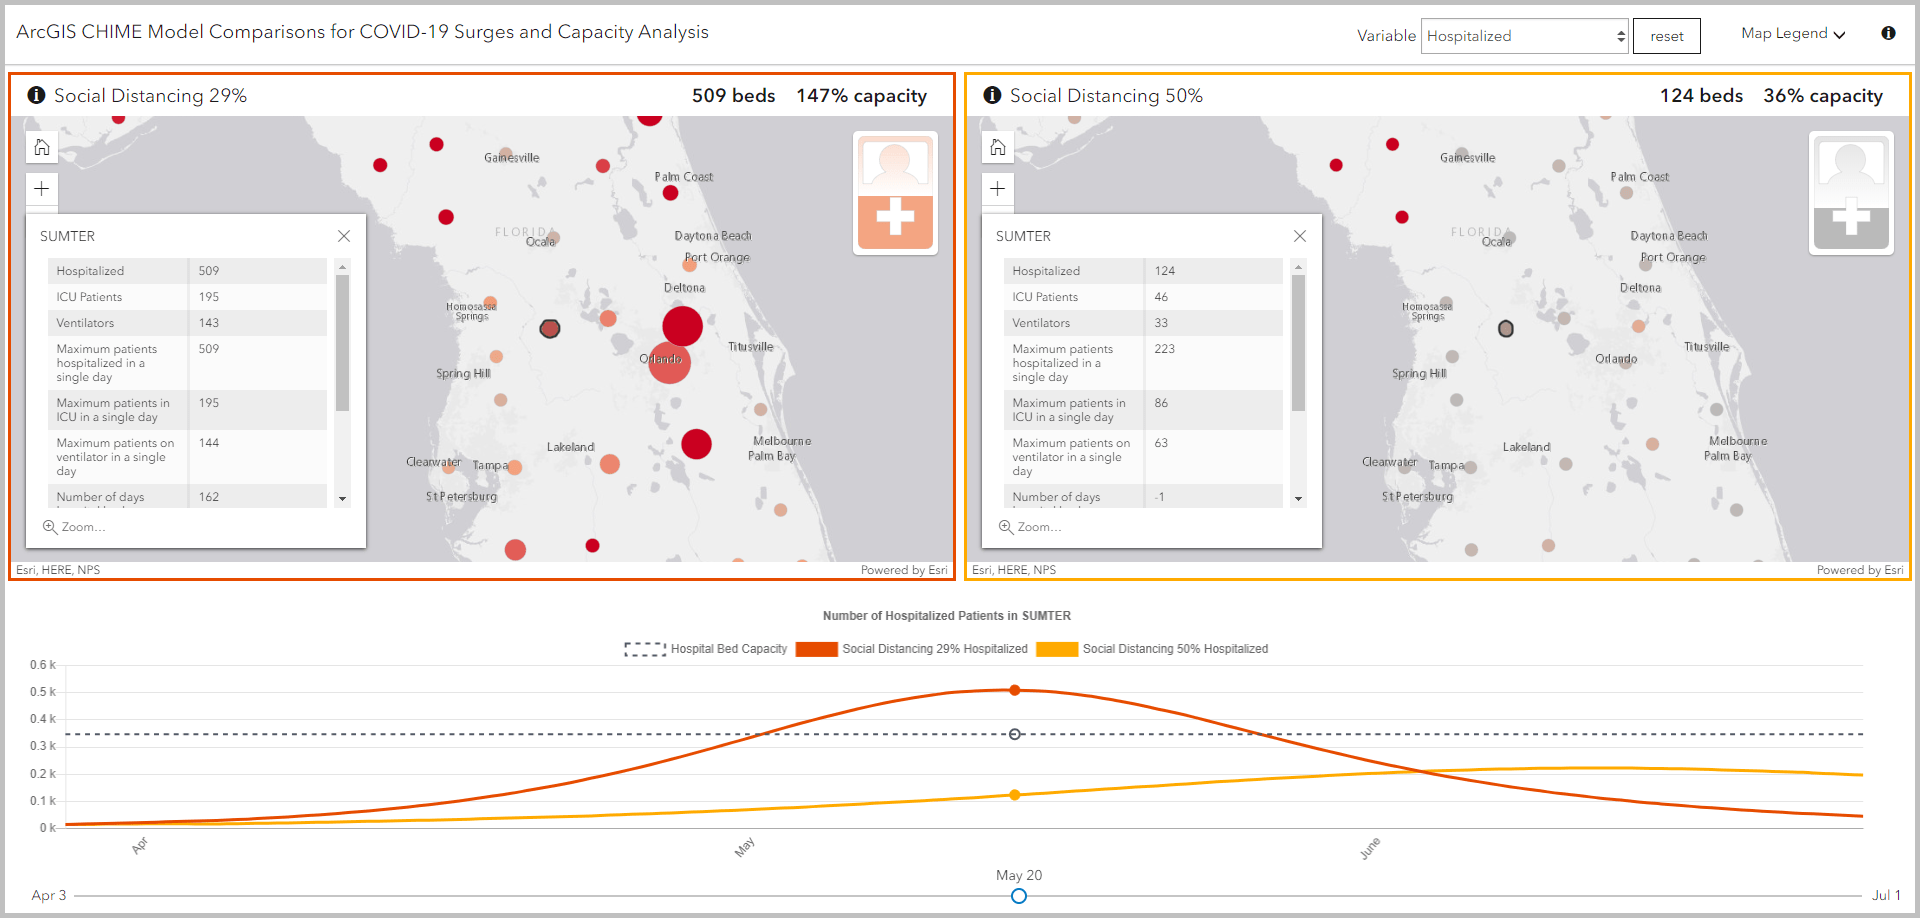Click the home button on left map
Image resolution: width=1920 pixels, height=918 pixels.
(x=42, y=148)
